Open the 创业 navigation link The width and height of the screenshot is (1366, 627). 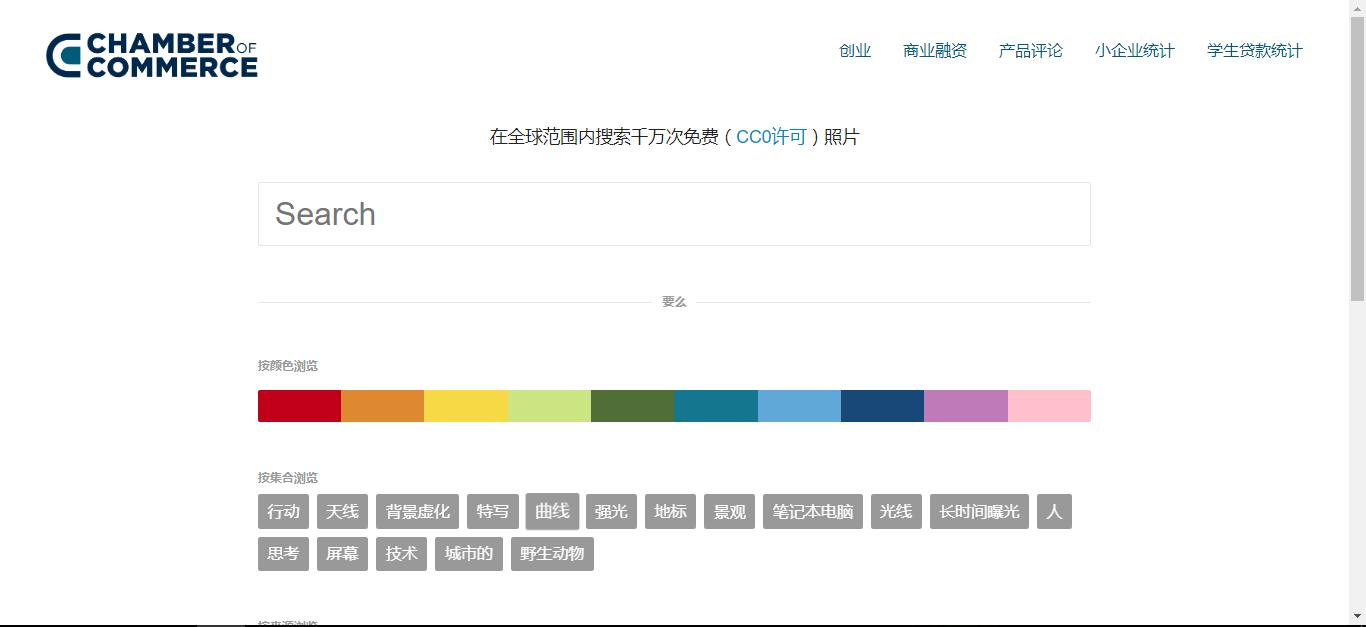click(x=855, y=50)
